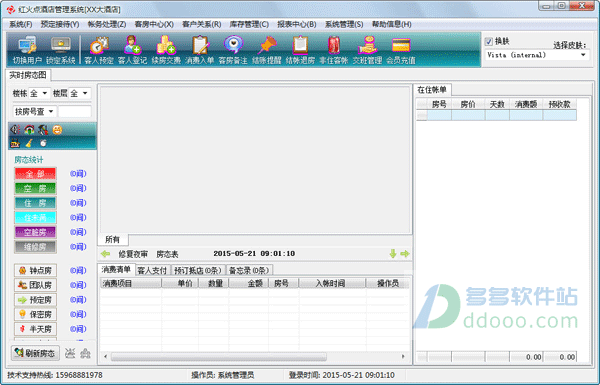600x385 pixels.
Task: Click the 切换用户 switch user icon
Action: pos(27,50)
